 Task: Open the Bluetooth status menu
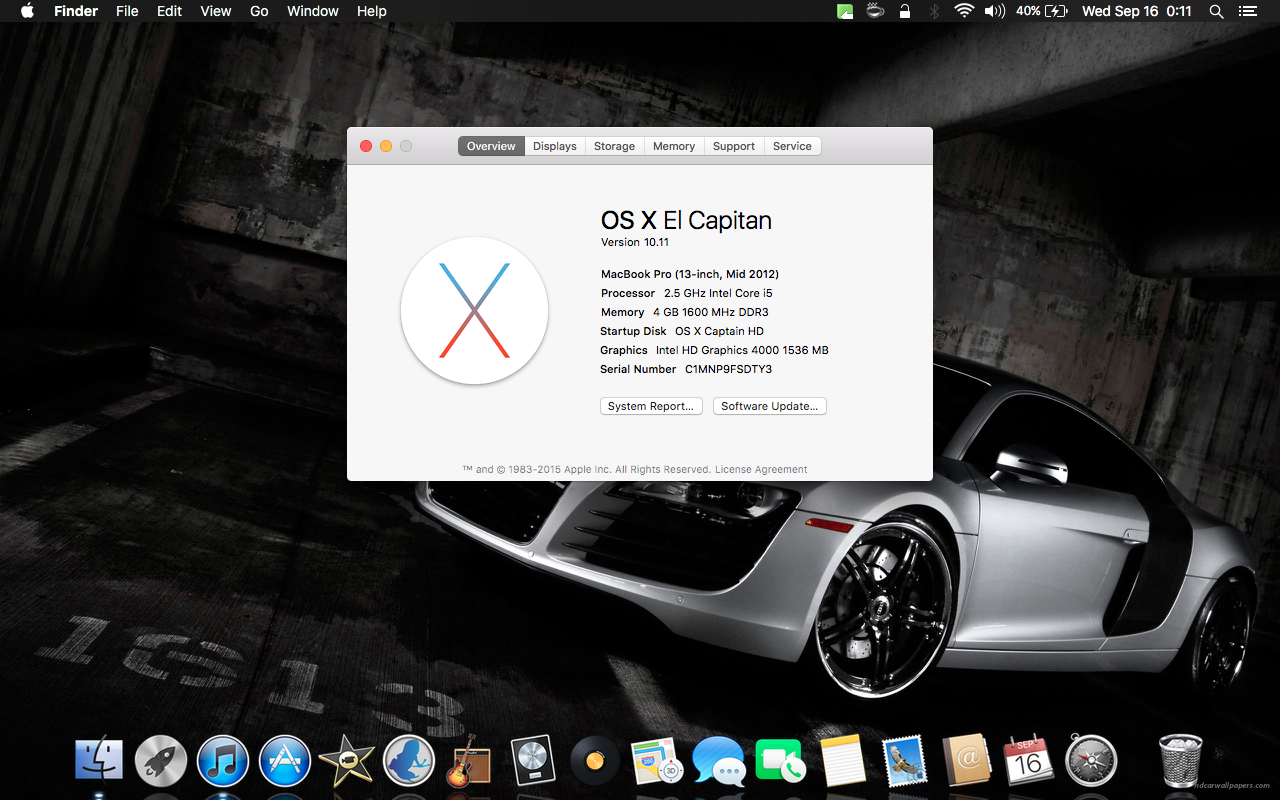(x=935, y=11)
